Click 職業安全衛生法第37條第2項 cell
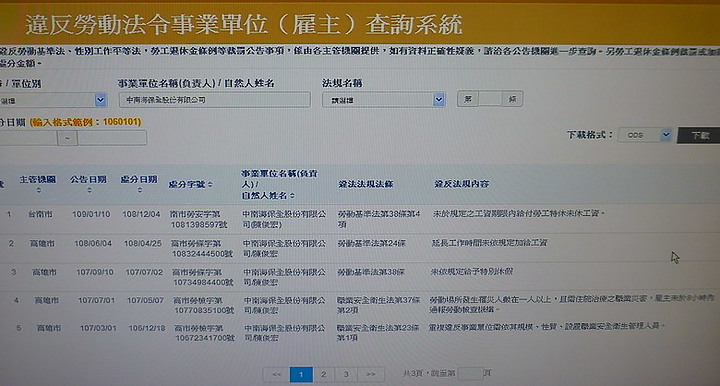 378,305
